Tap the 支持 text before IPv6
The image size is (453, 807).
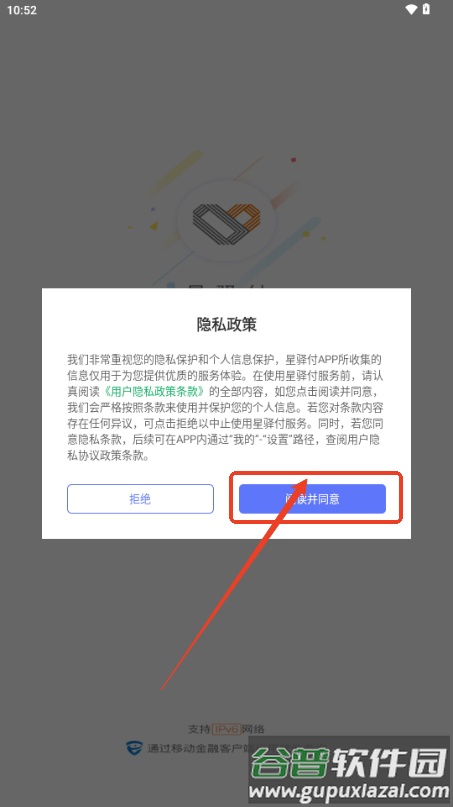coord(199,729)
